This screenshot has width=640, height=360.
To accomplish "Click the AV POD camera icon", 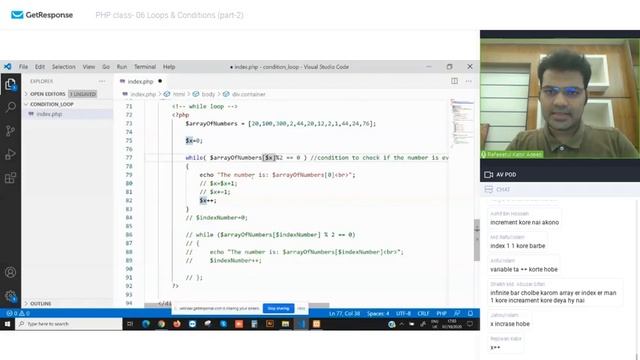I will (488, 175).
